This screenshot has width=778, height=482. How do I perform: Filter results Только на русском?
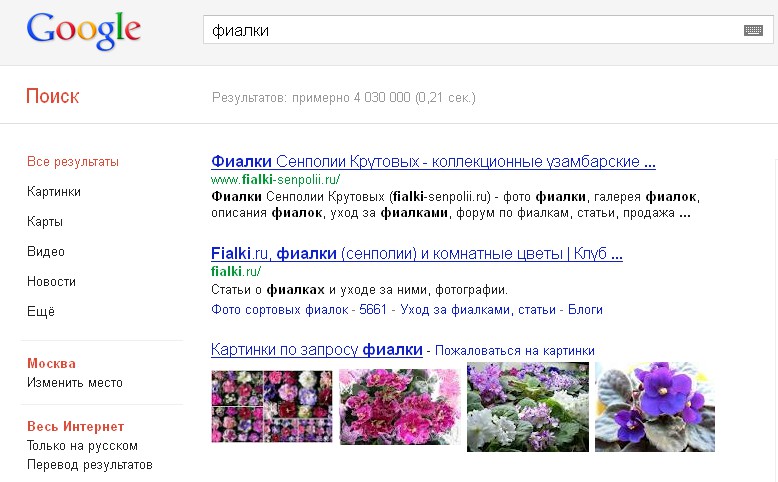(82, 446)
